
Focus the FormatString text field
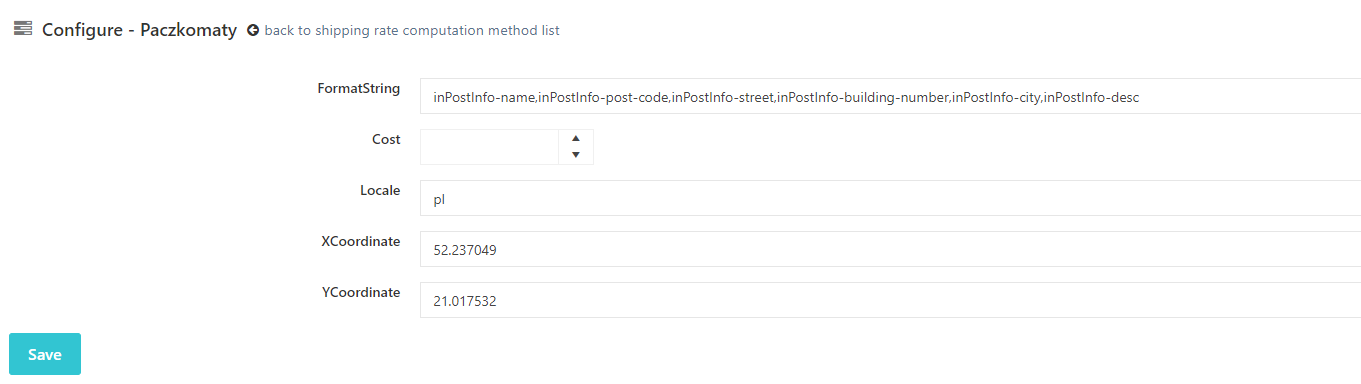[x=890, y=96]
